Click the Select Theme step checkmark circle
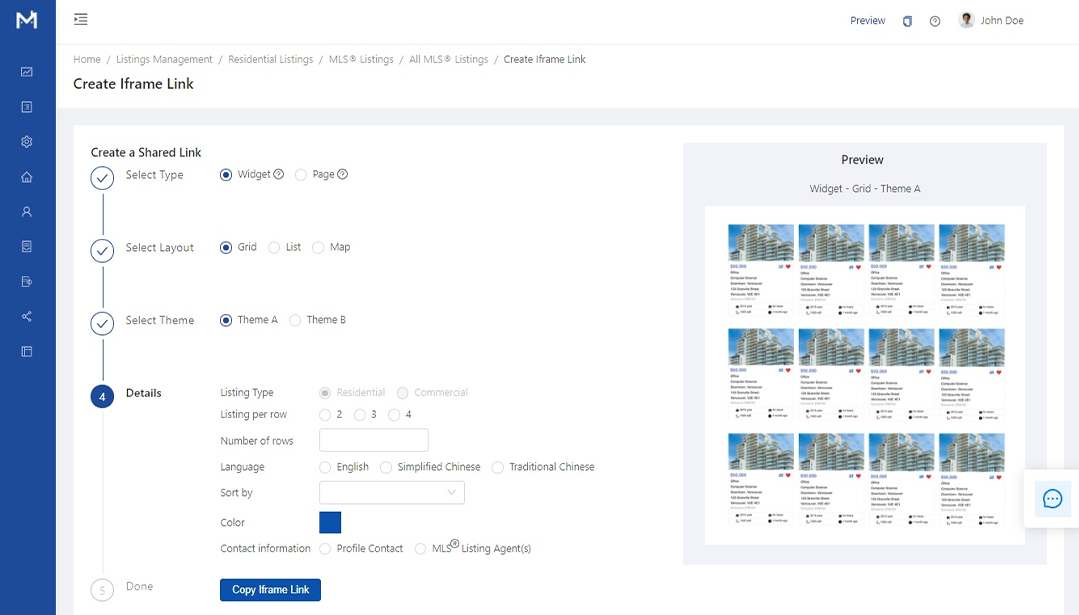1079x615 pixels. coord(103,323)
